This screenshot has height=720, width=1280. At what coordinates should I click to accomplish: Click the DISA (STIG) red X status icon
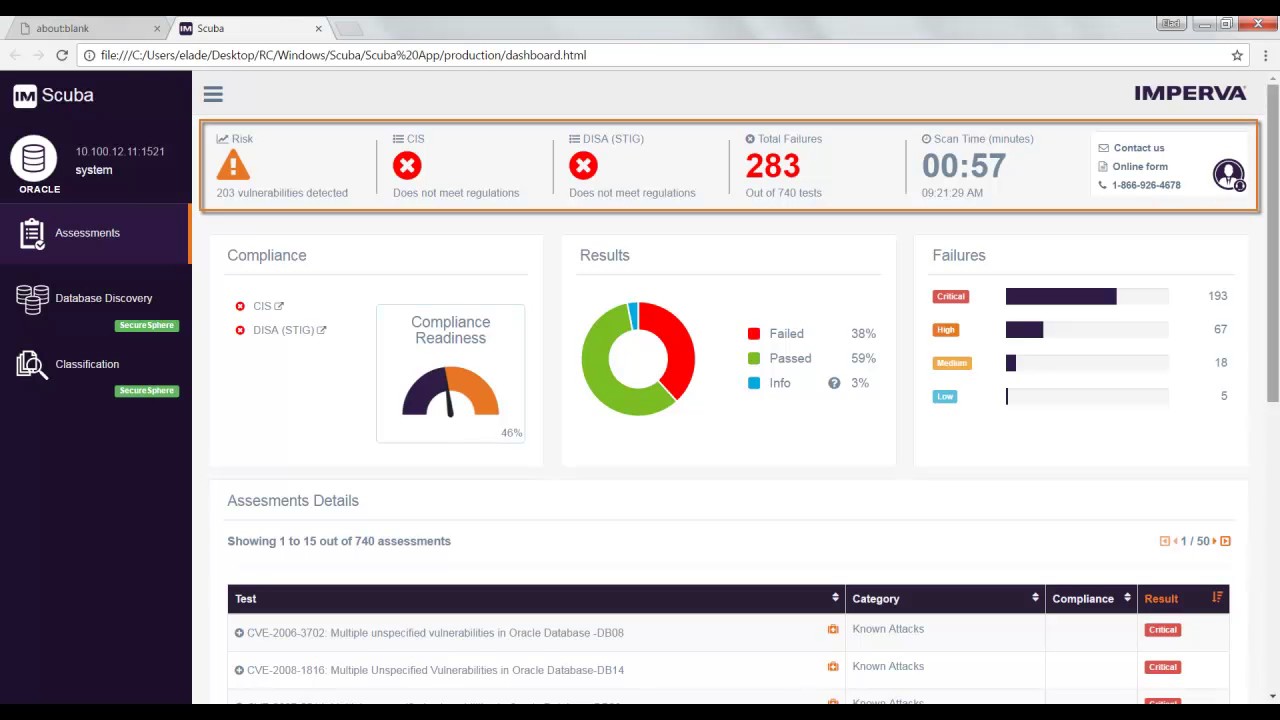click(583, 165)
